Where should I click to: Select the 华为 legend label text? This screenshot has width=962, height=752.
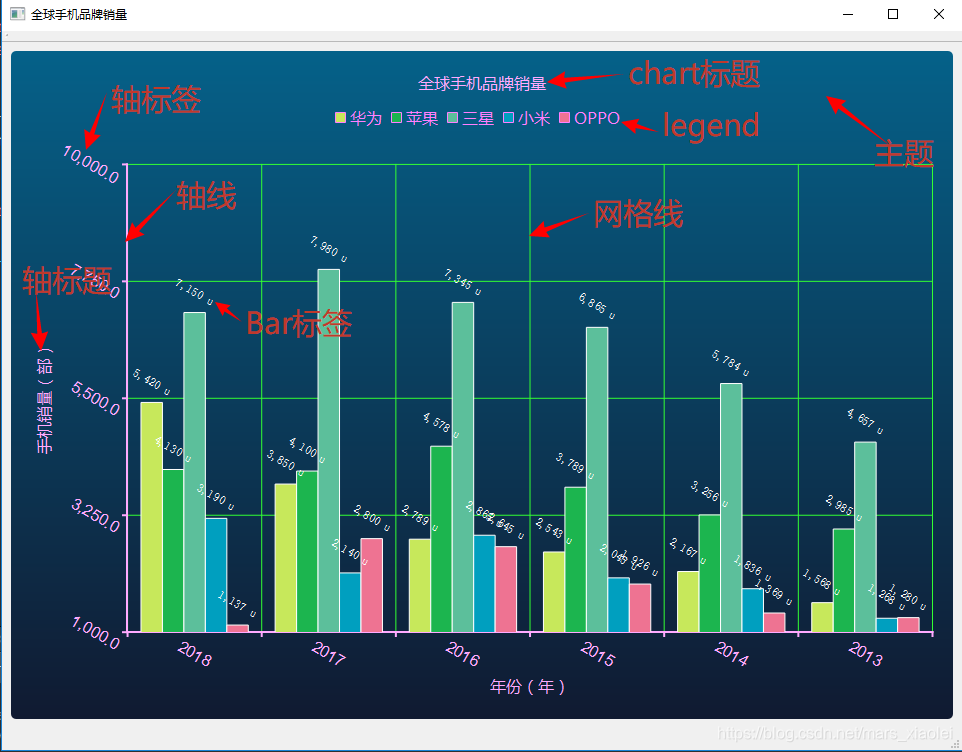pos(366,118)
